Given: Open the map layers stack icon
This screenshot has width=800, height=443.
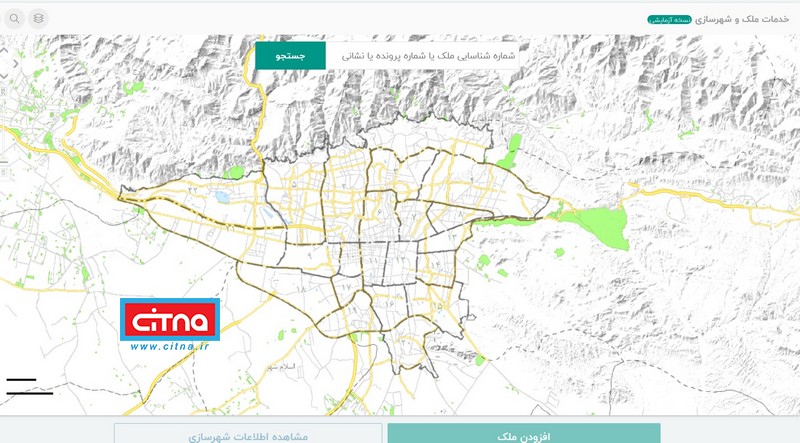Looking at the screenshot, I should pyautogui.click(x=38, y=19).
